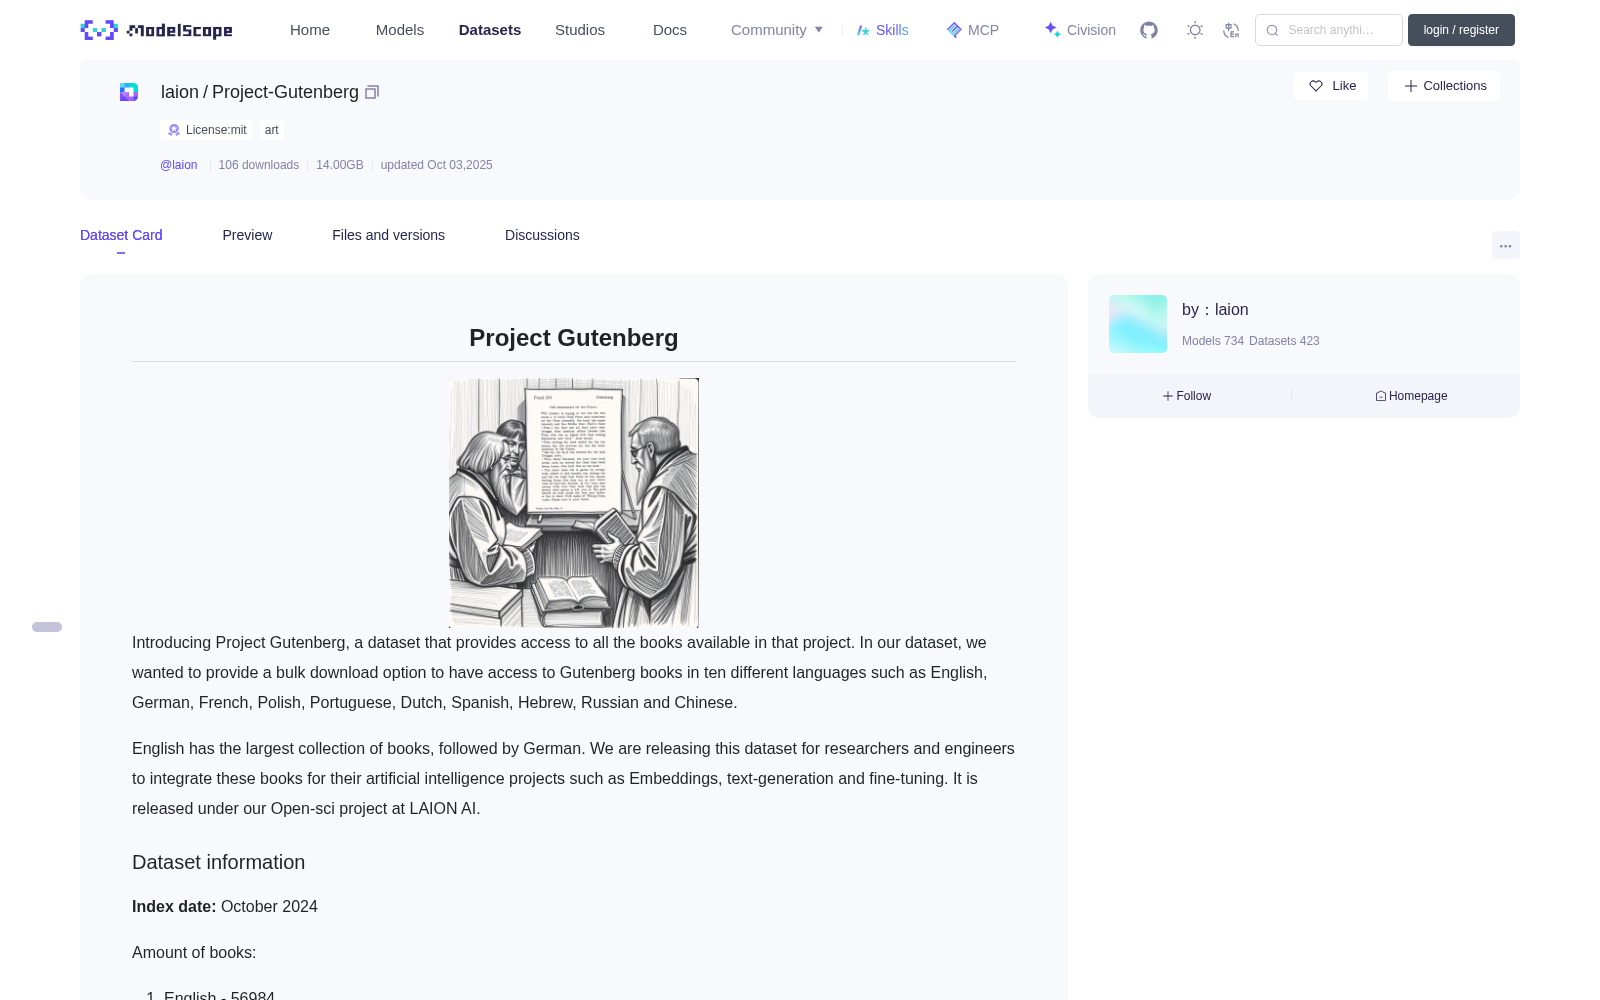Click the 'Amount of books:' text
Screen dimensions: 1600x1000
pyautogui.click(x=194, y=952)
